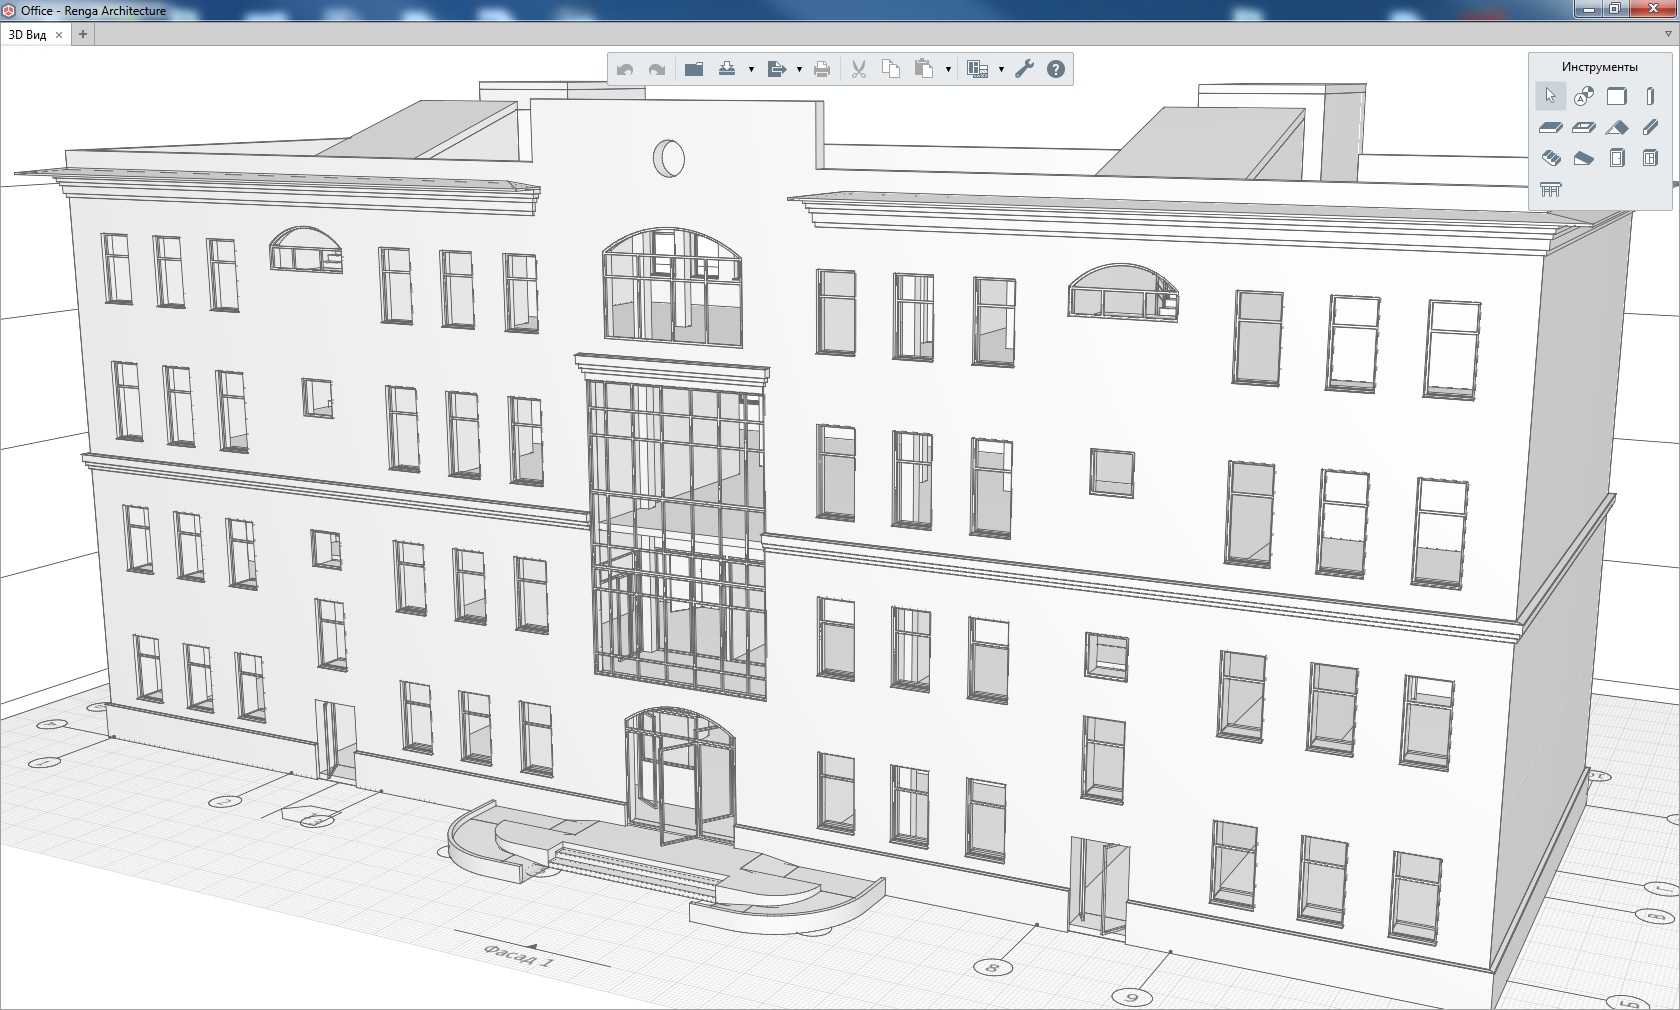The width and height of the screenshot is (1680, 1010).
Task: Open settings with the wrench icon
Action: [x=1024, y=69]
